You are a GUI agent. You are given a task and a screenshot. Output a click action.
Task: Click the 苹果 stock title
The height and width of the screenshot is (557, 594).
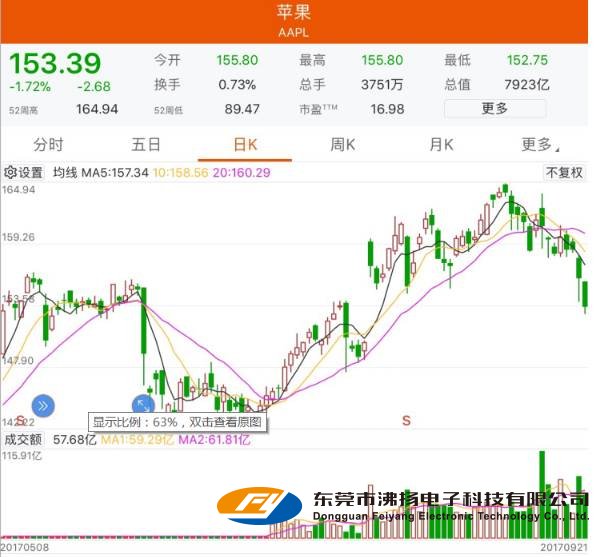coord(294,12)
